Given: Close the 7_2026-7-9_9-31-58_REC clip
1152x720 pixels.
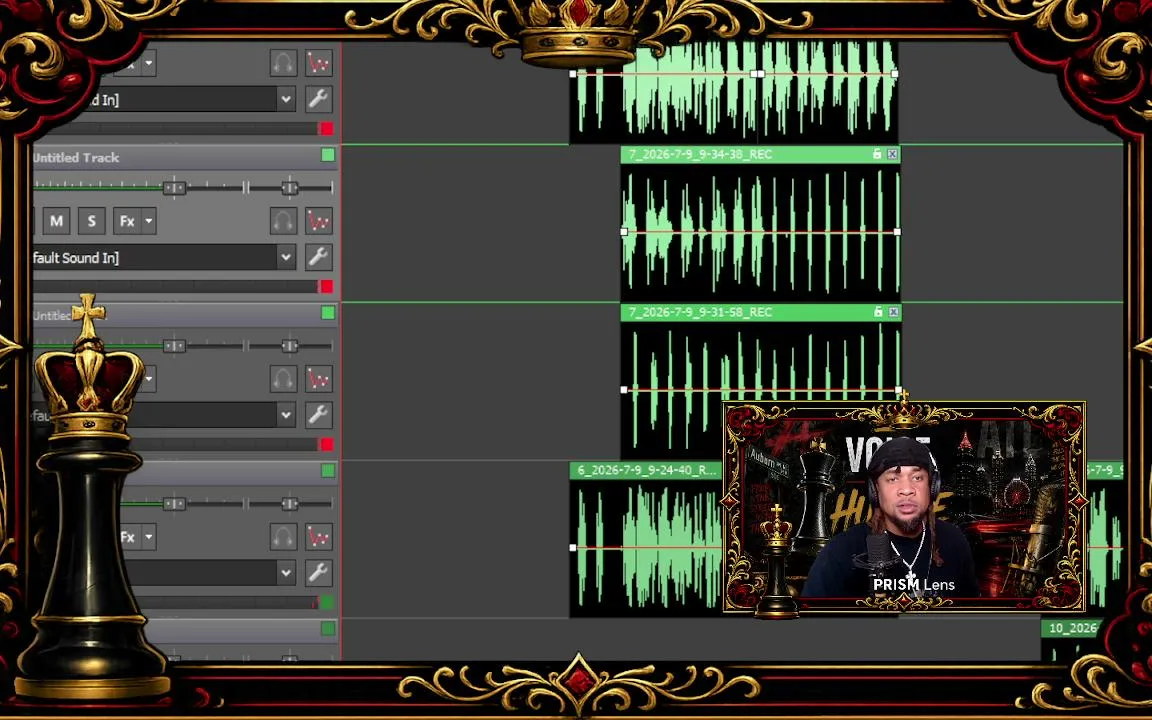Looking at the screenshot, I should point(893,312).
